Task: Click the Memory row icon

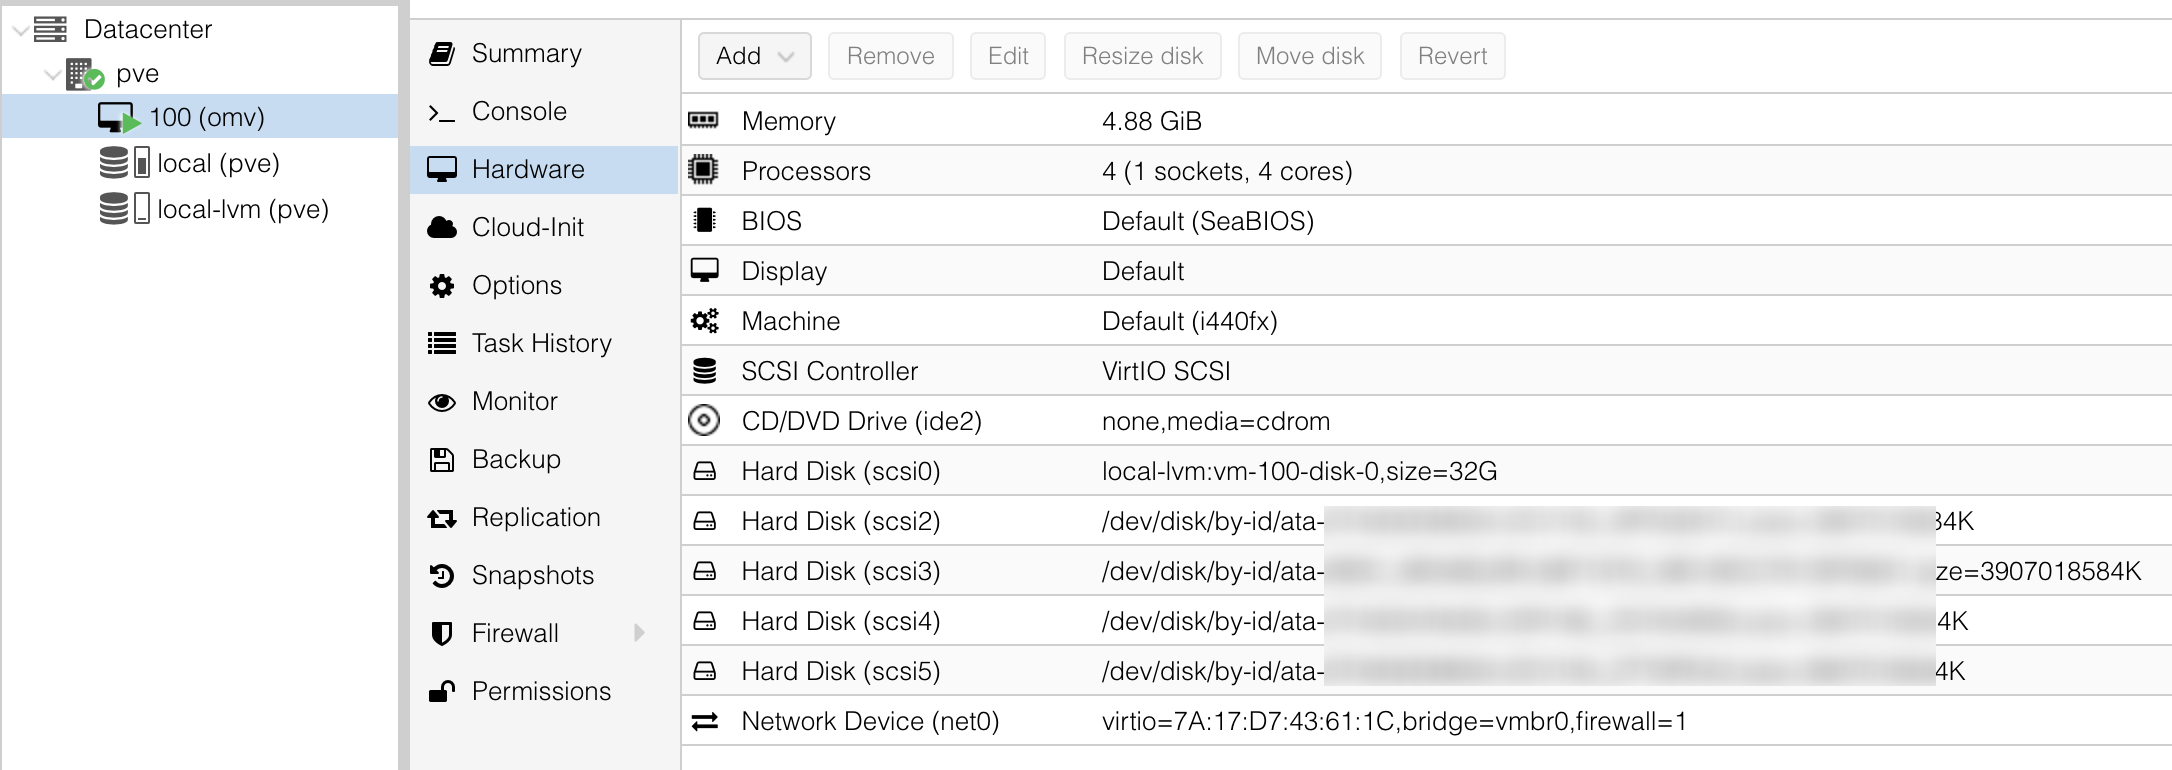Action: pos(706,120)
